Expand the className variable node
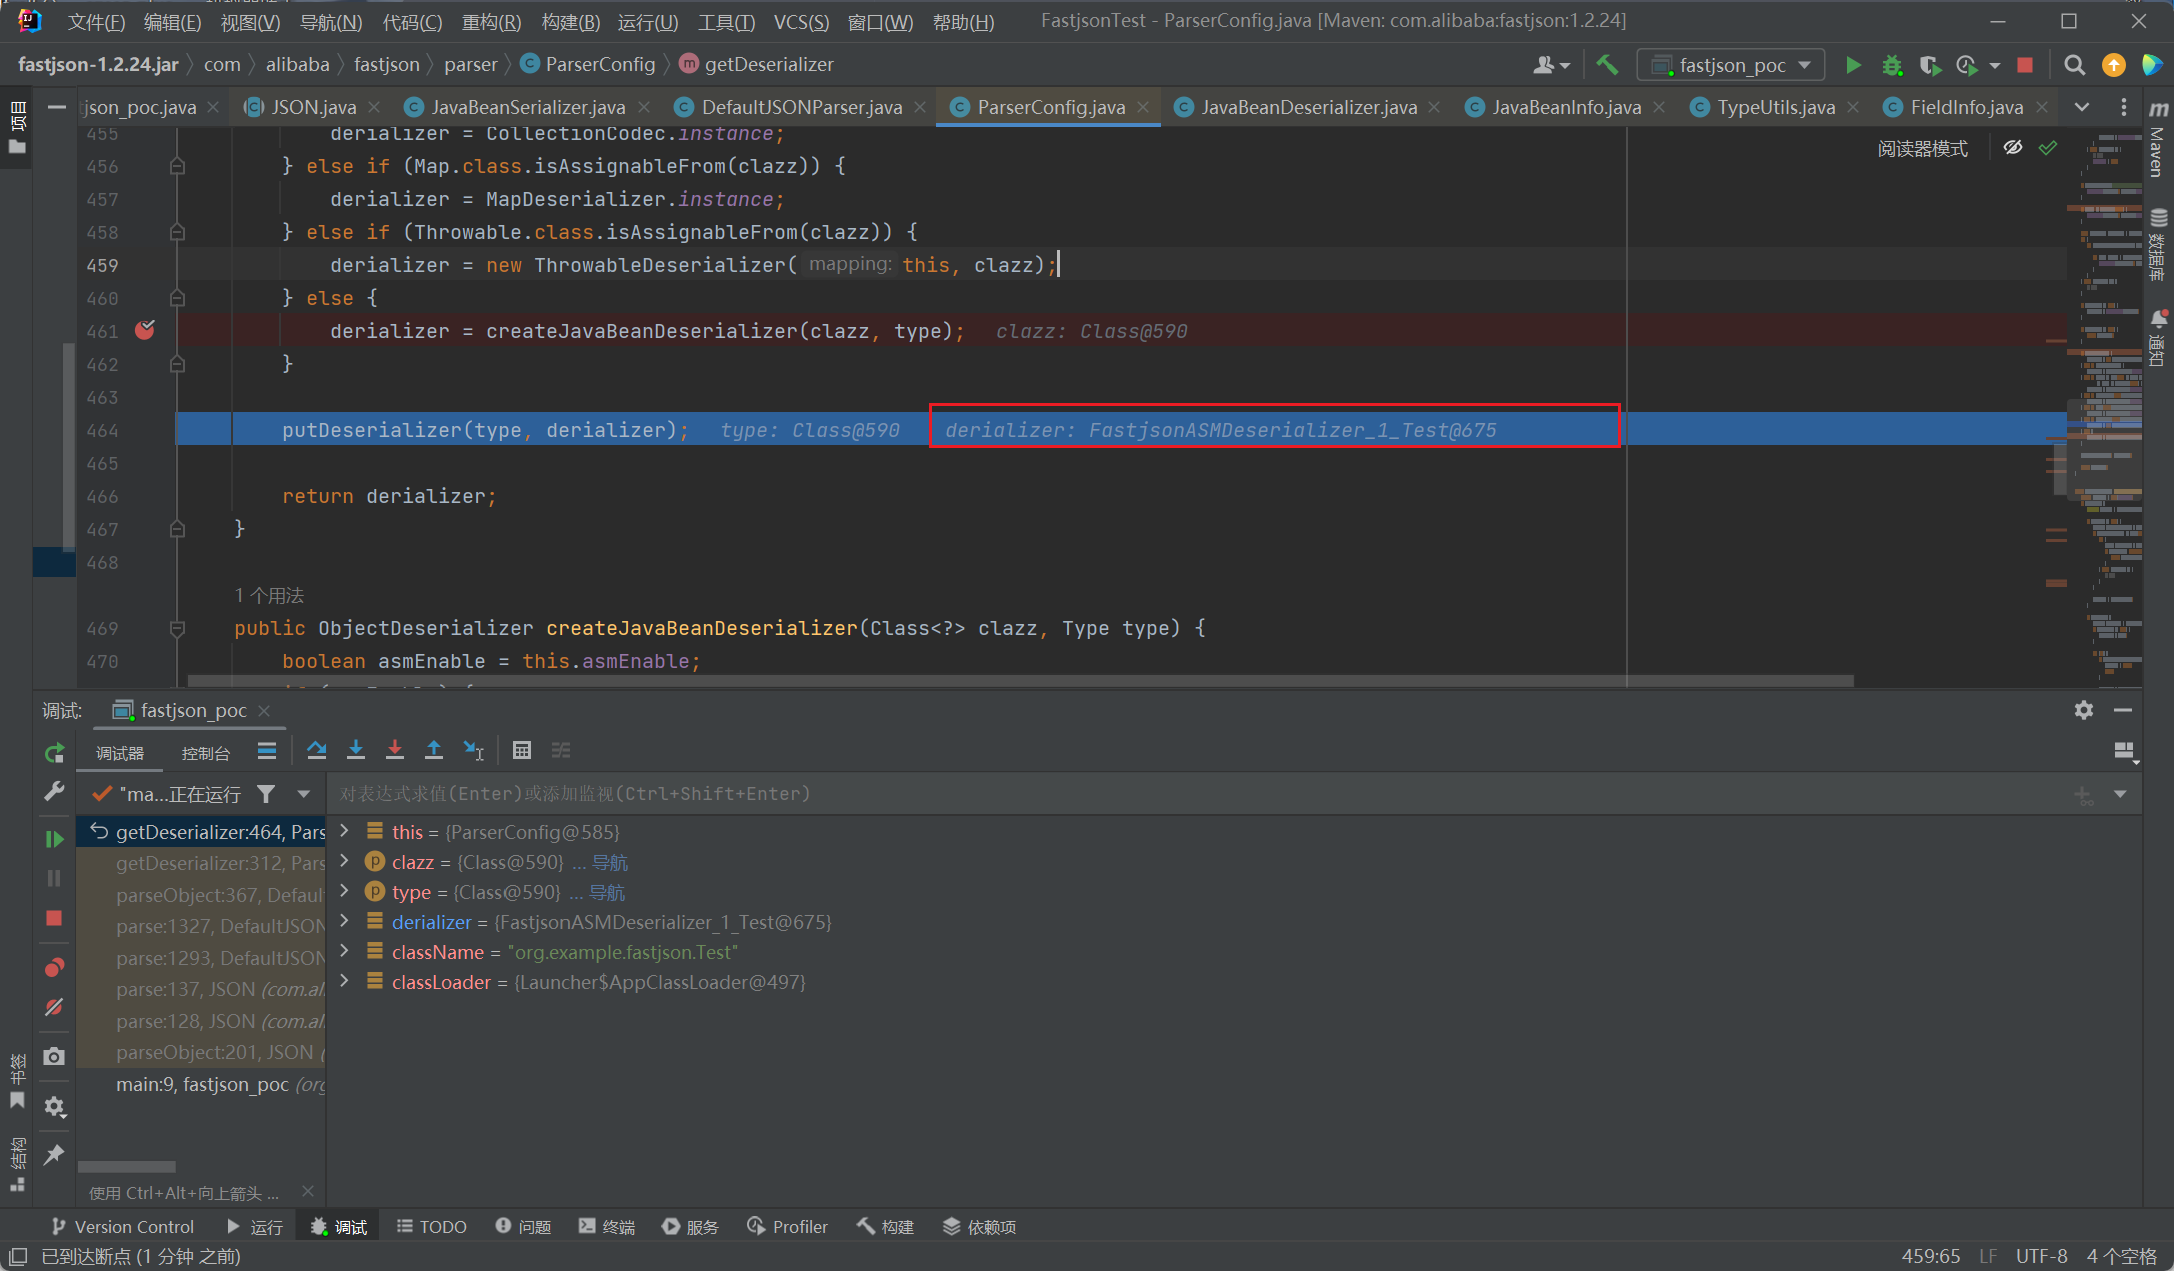Image resolution: width=2174 pixels, height=1271 pixels. tap(345, 952)
